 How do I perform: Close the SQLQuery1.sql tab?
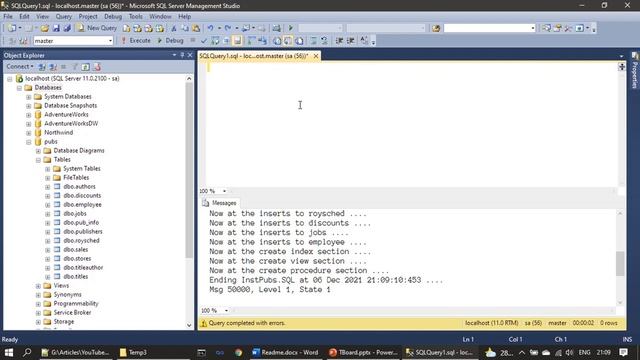[316, 56]
